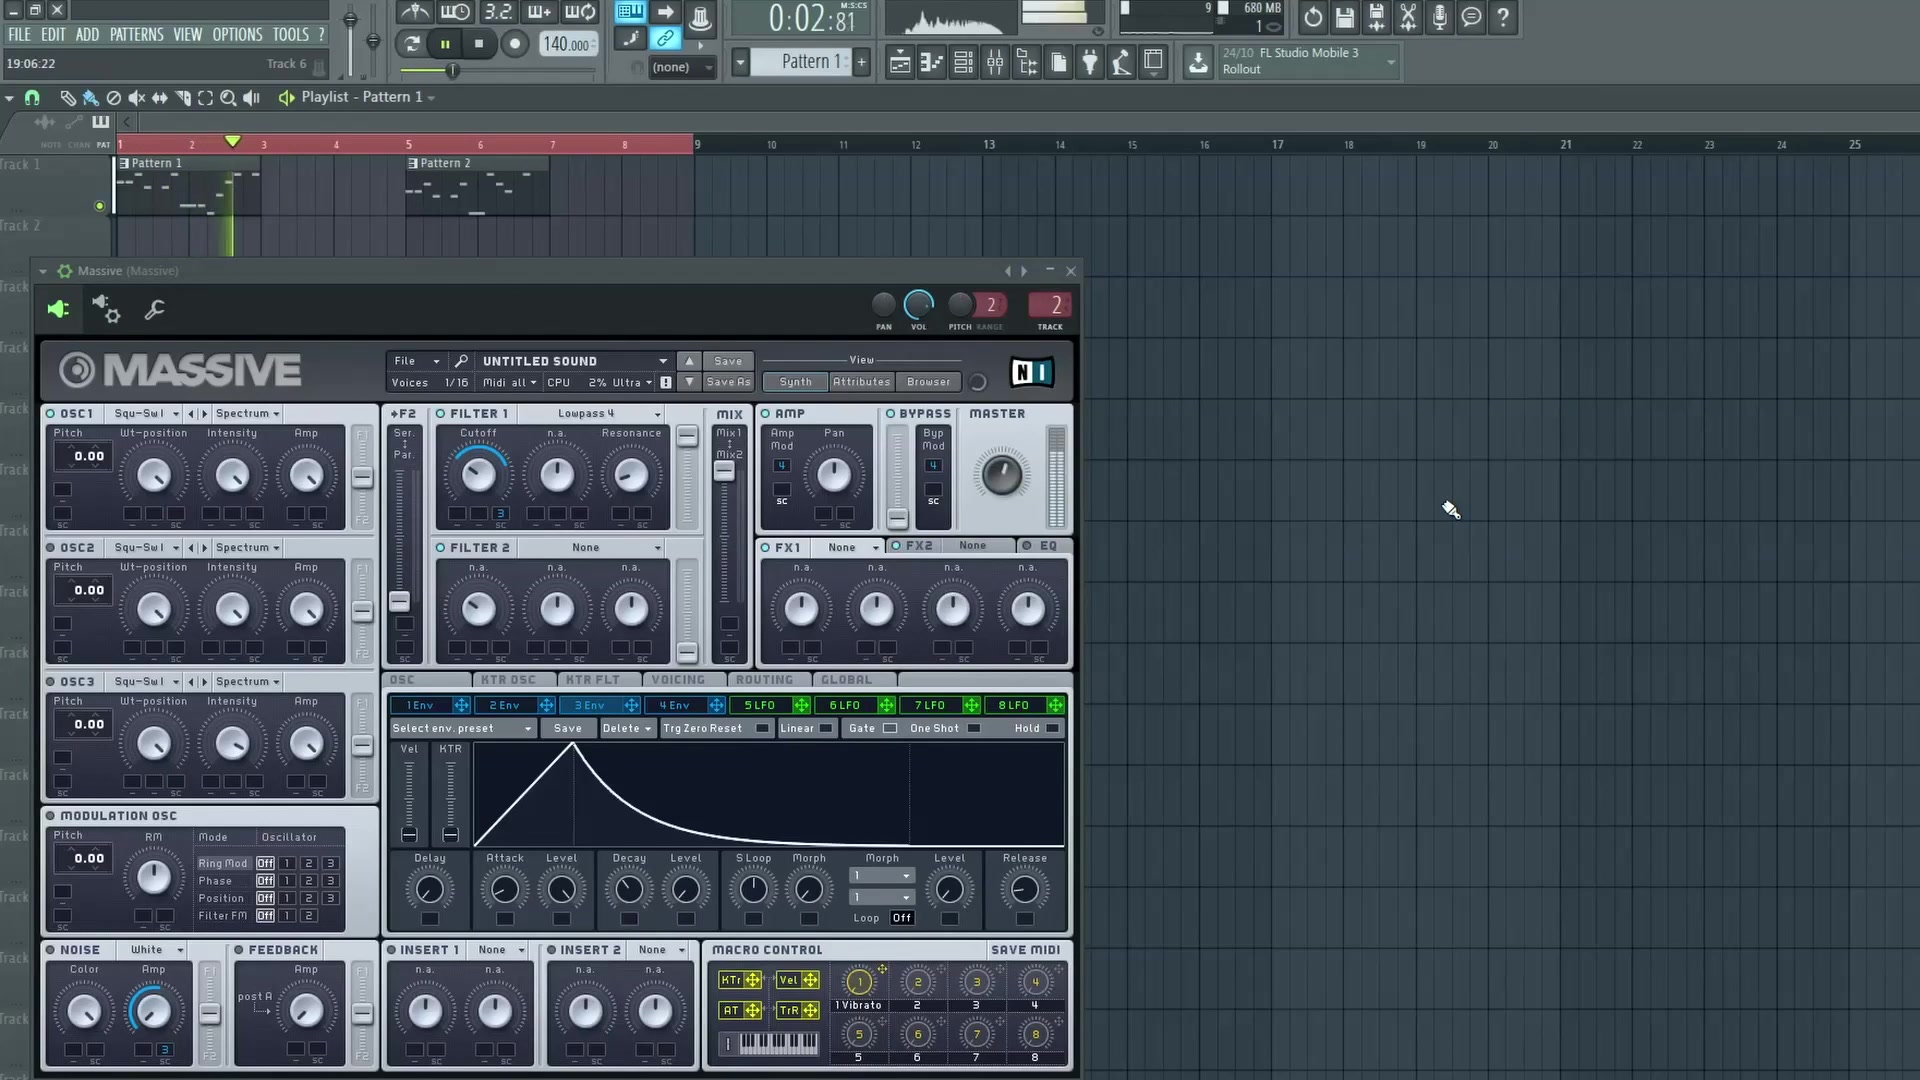Screen dimensions: 1920x1080
Task: Open the Massive Browser view
Action: pyautogui.click(x=928, y=382)
